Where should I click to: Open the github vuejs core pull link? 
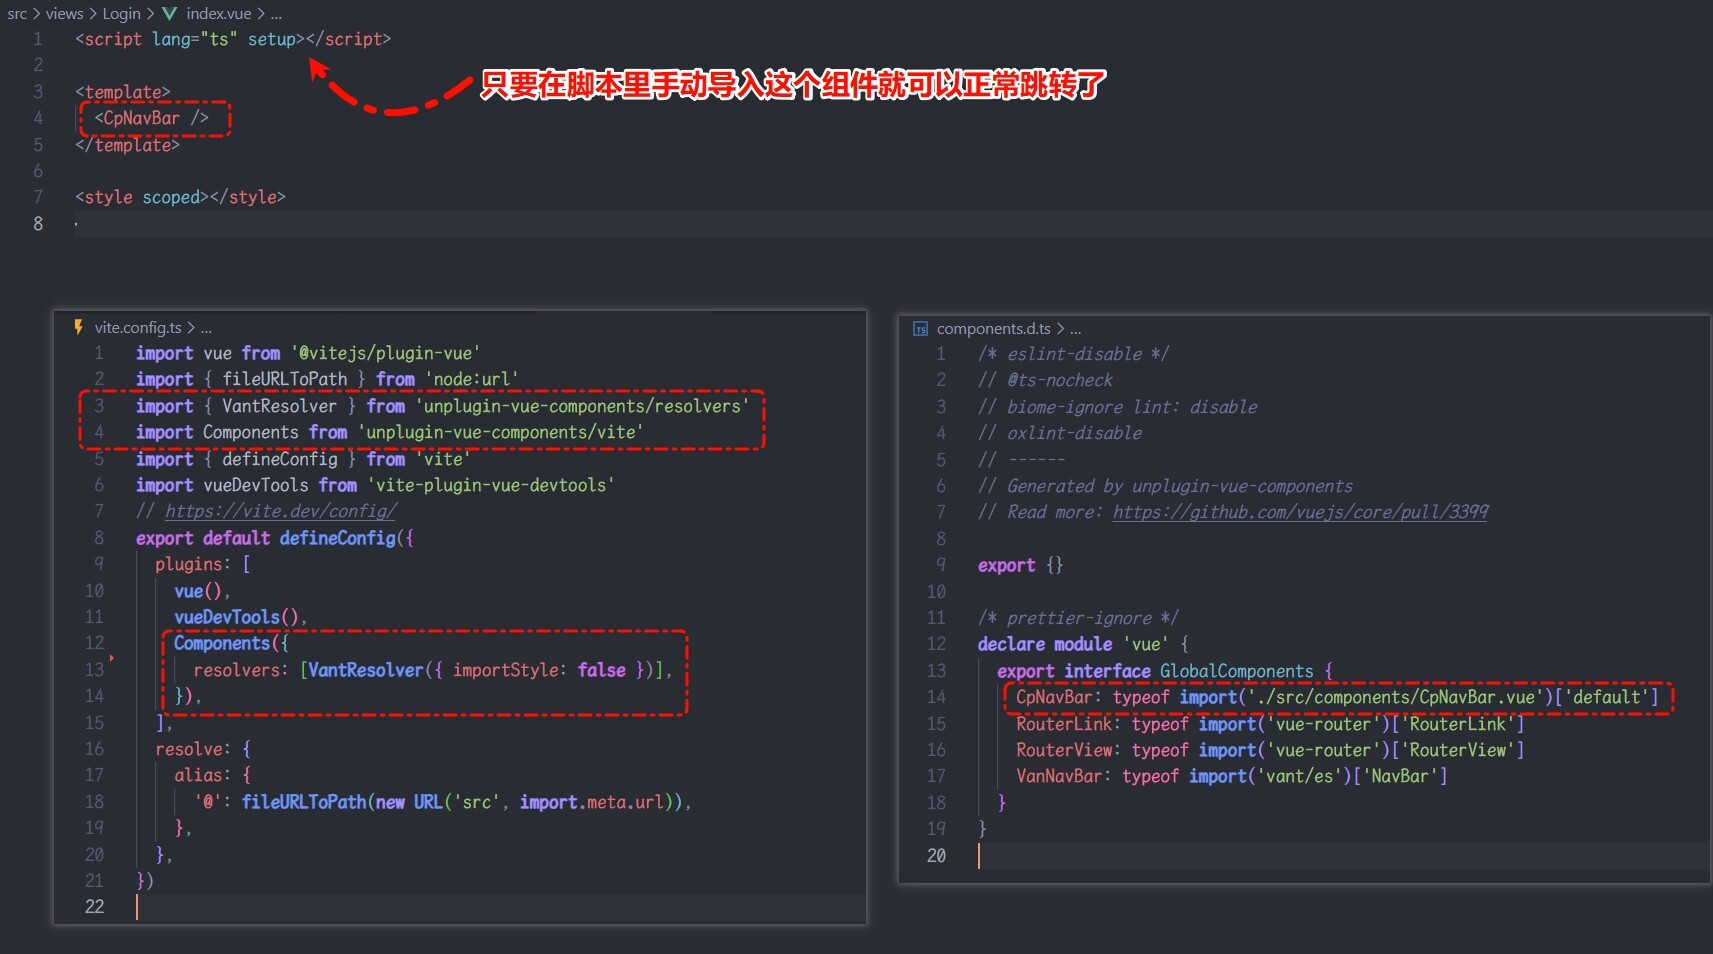point(1300,512)
